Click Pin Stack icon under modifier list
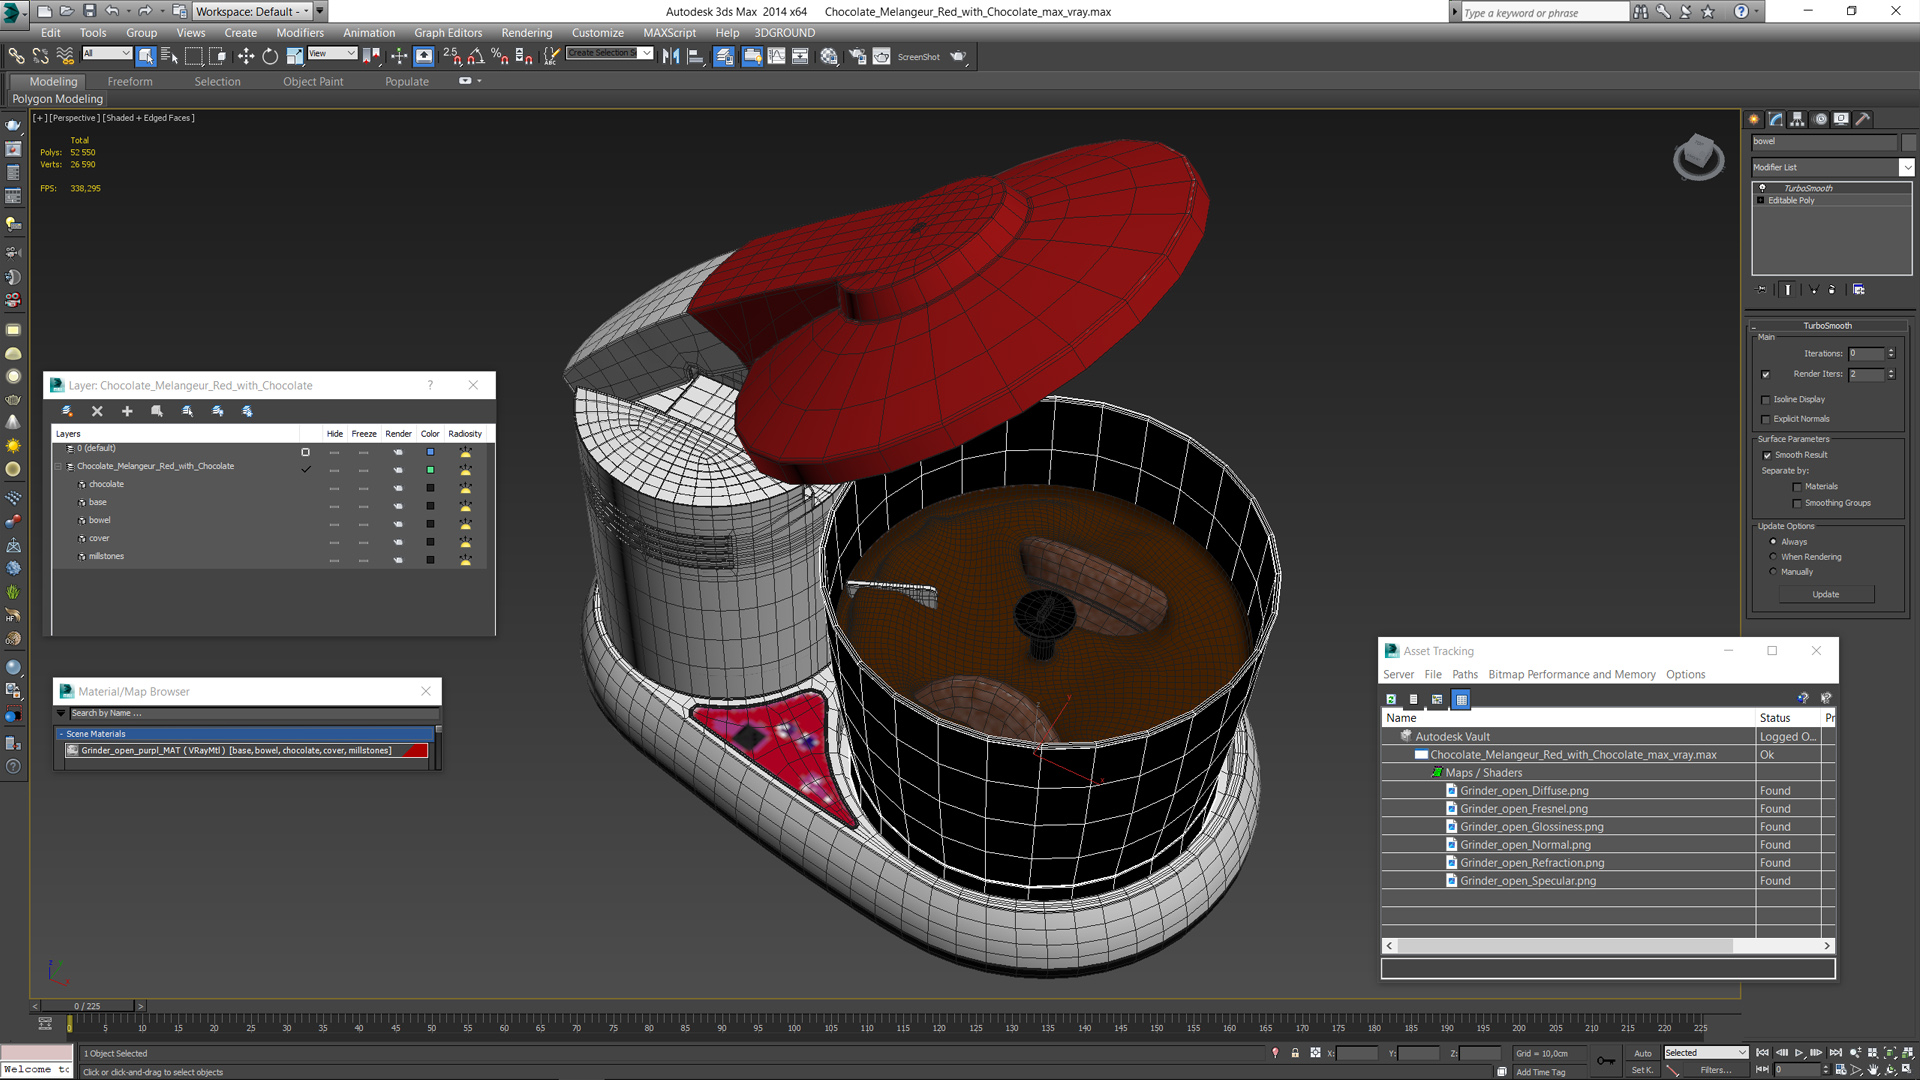Image resolution: width=1920 pixels, height=1080 pixels. point(1762,290)
